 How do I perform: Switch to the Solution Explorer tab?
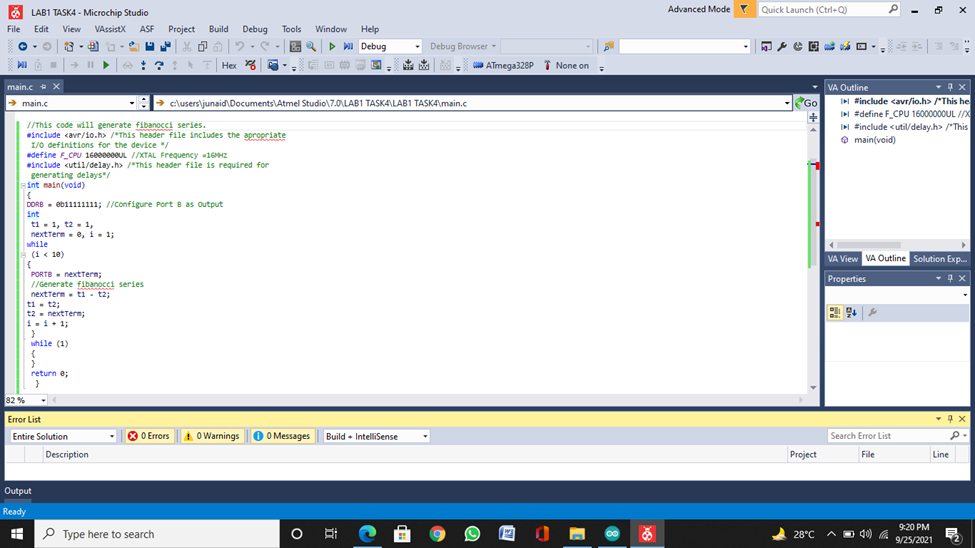pos(940,259)
